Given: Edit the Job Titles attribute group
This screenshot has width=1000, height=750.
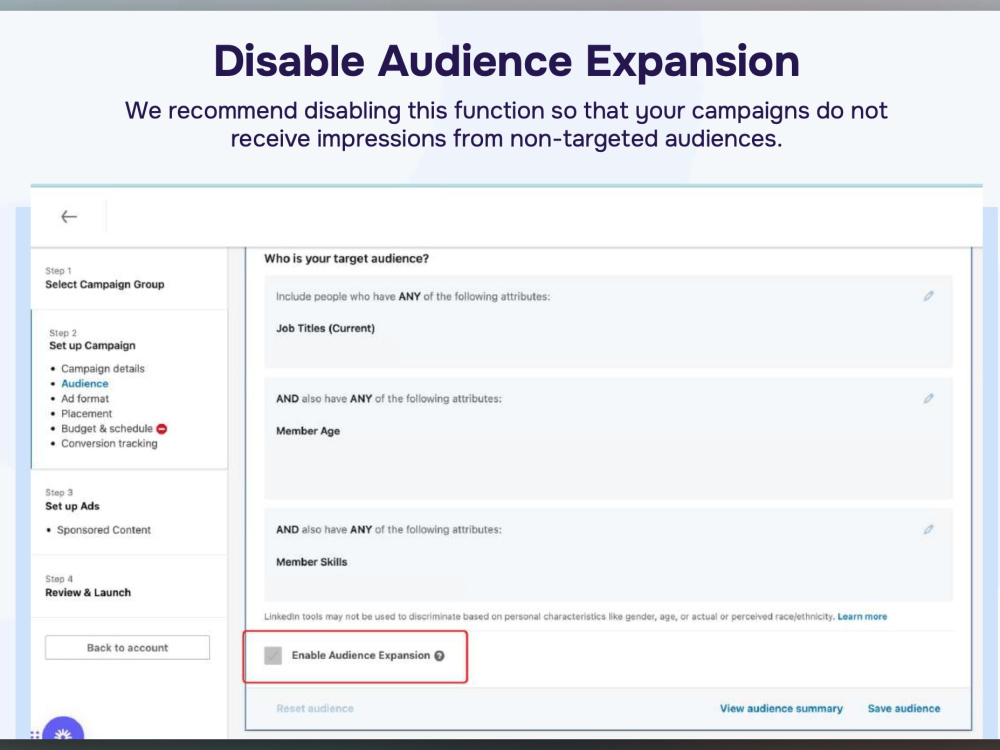Looking at the screenshot, I should [929, 296].
